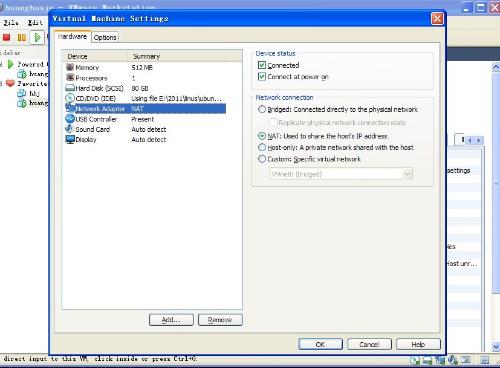Click the red heart Favorites icon

coord(10,83)
